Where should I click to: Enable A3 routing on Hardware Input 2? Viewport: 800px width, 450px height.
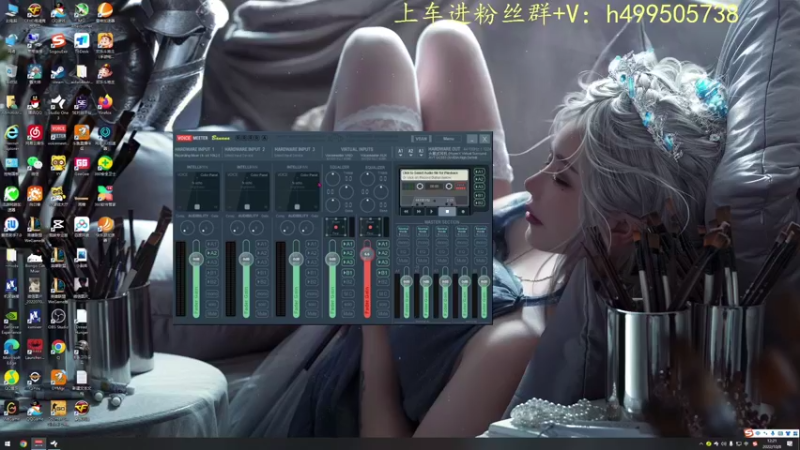click(262, 262)
